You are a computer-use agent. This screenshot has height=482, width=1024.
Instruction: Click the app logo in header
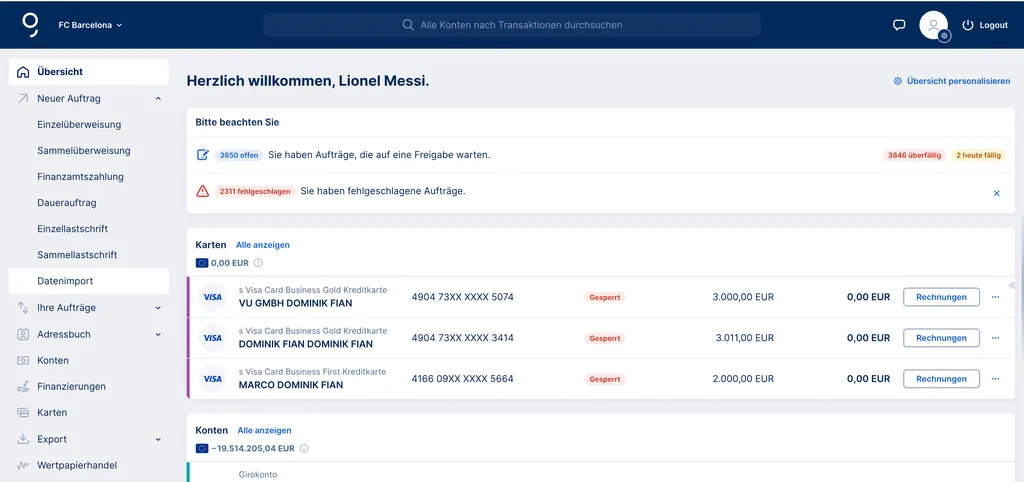pyautogui.click(x=30, y=24)
